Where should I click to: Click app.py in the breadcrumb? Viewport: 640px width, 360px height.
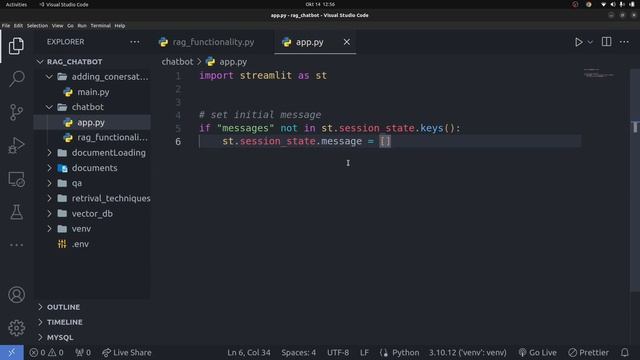[x=233, y=62]
